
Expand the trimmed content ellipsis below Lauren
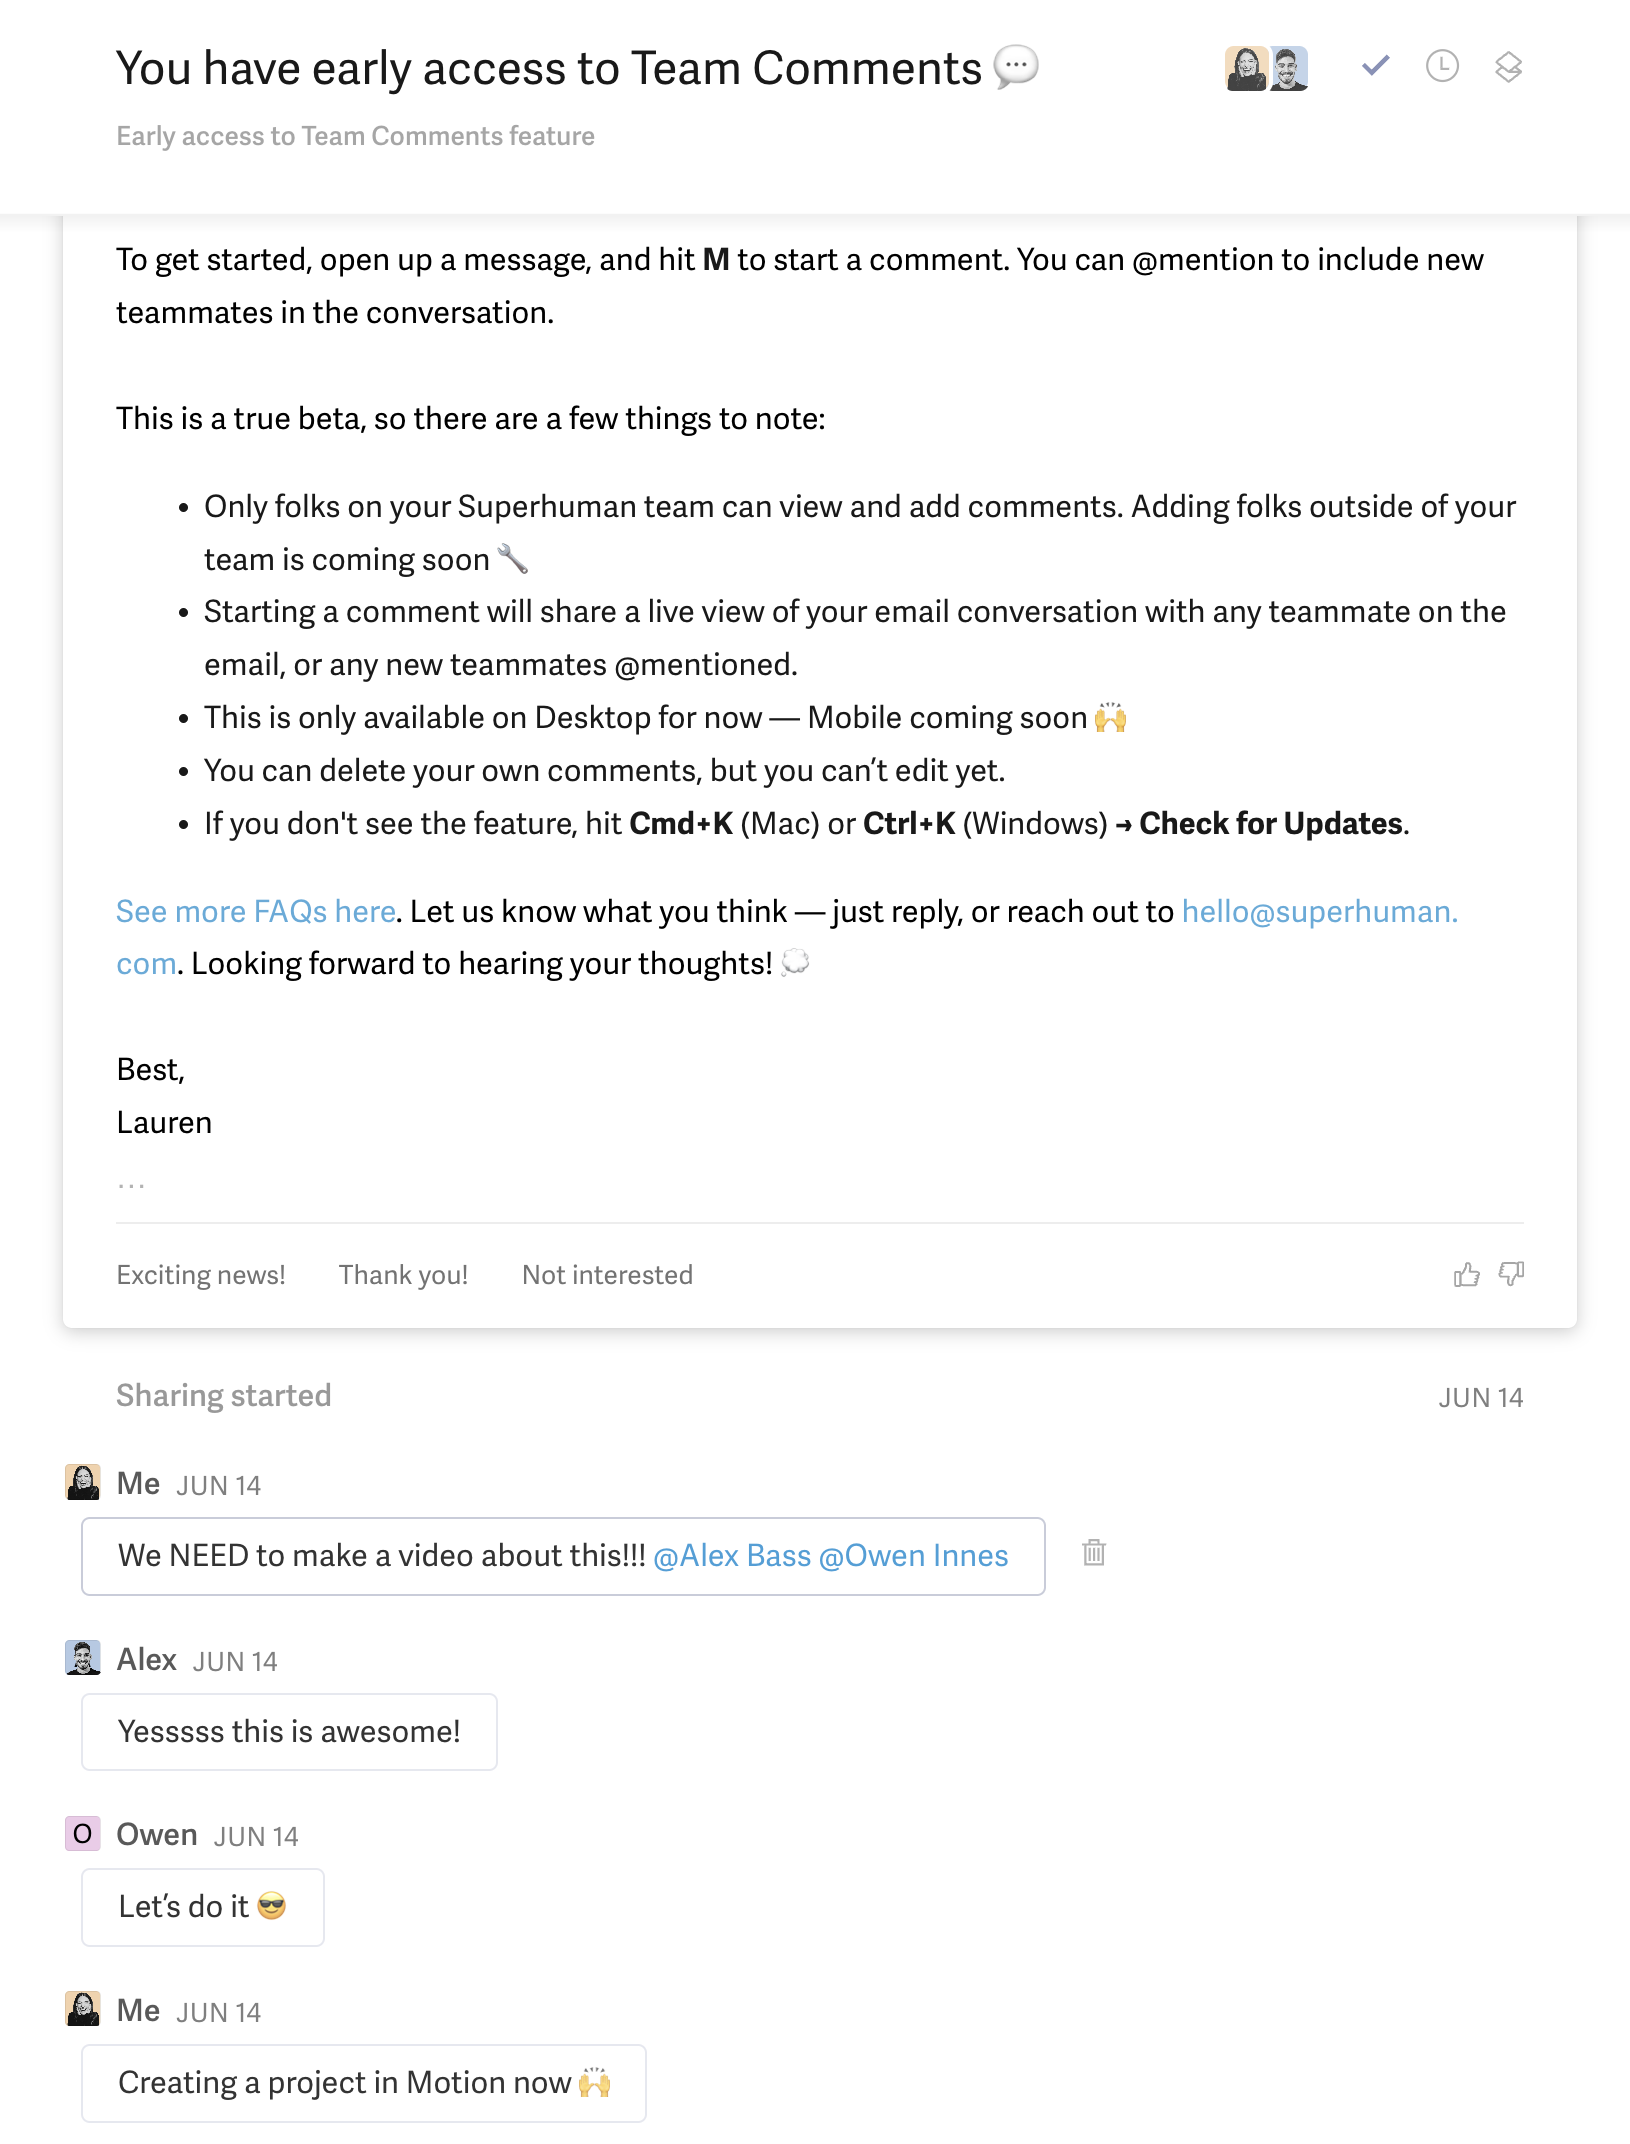(x=131, y=1186)
